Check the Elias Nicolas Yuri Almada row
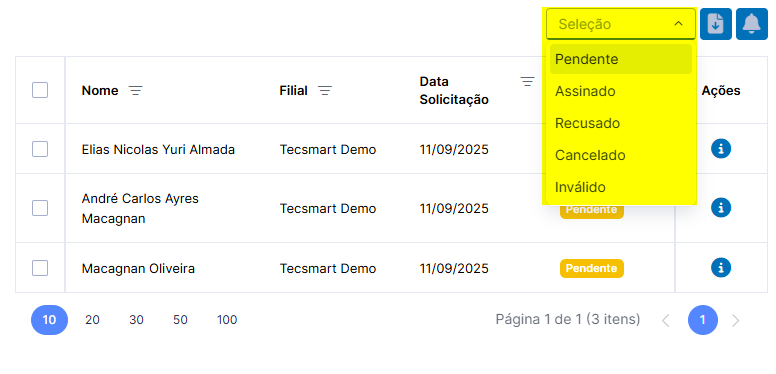Screen dimensions: 776x374 click(40, 149)
